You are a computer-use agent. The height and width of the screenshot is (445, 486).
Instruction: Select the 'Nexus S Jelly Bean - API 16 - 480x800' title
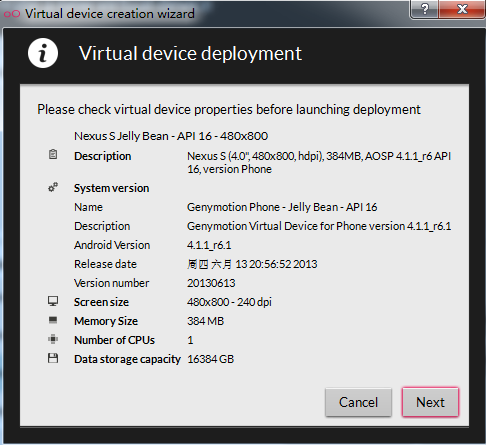[x=171, y=136]
